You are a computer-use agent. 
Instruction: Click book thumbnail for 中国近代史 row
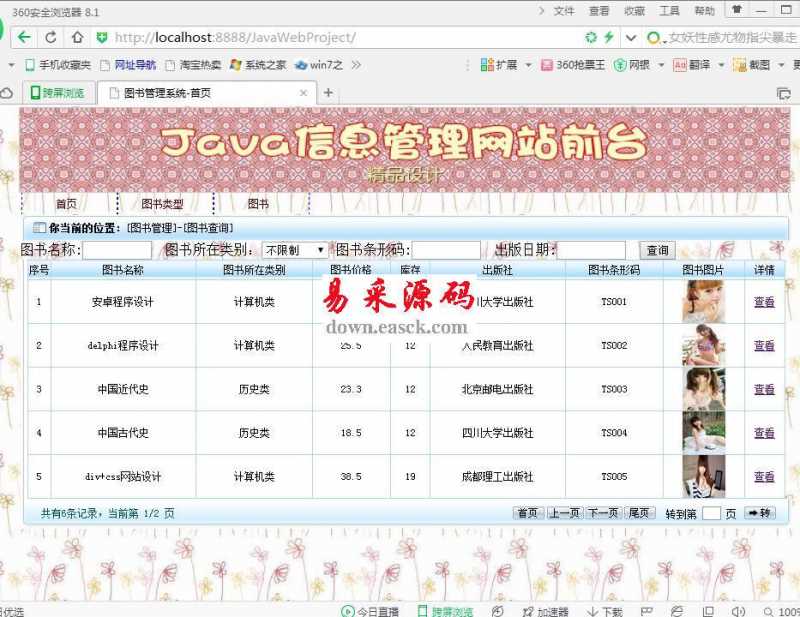(x=704, y=389)
